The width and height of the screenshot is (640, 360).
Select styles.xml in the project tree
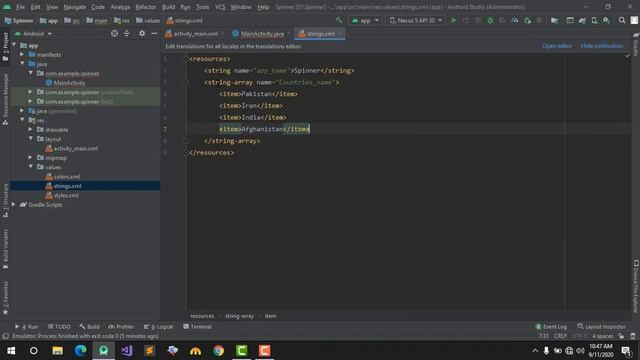point(62,195)
